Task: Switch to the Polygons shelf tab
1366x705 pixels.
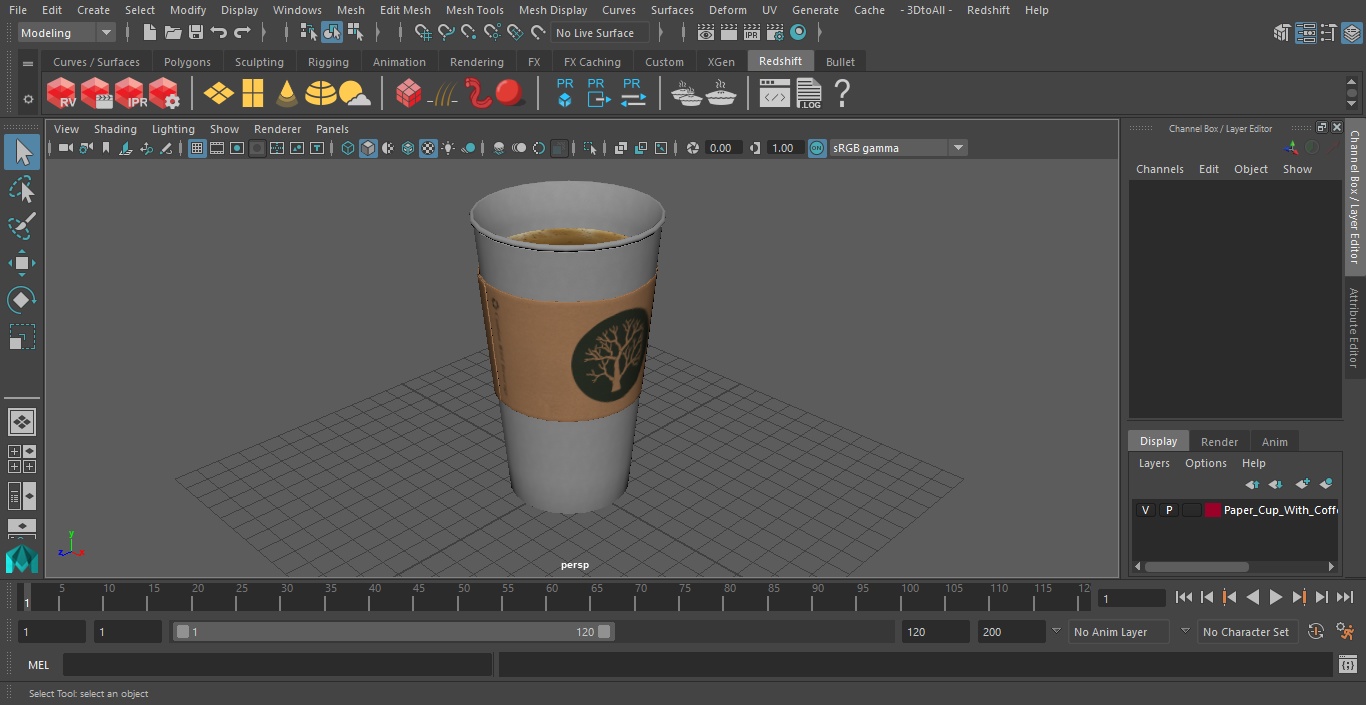Action: (x=187, y=62)
